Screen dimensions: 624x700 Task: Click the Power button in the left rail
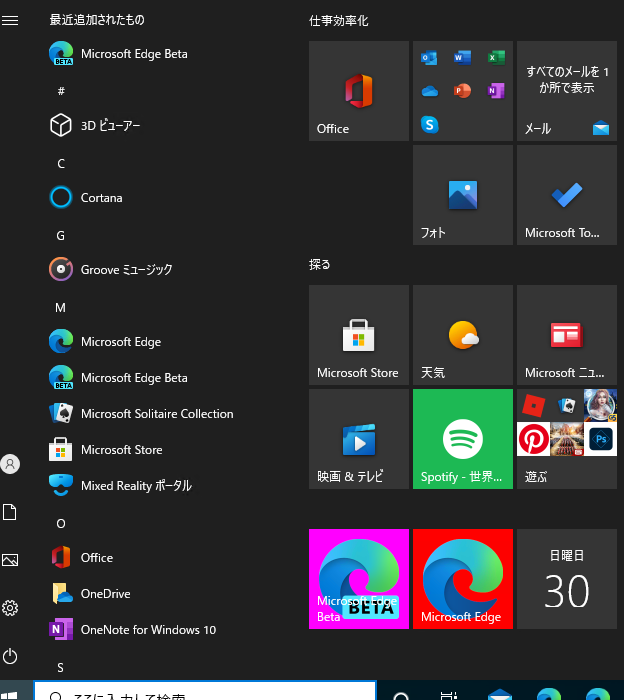10,656
